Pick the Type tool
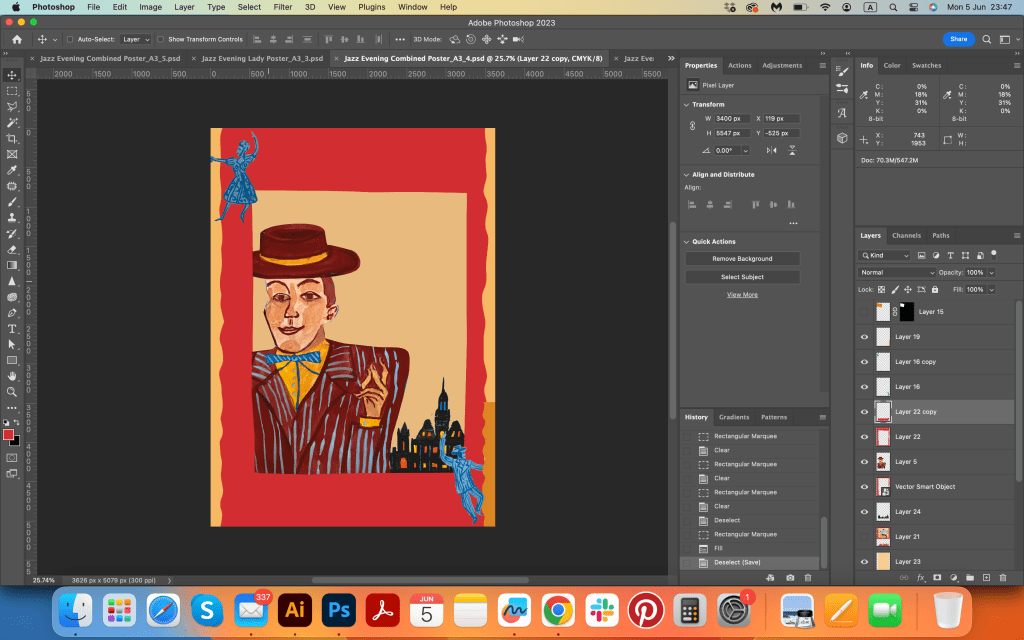The height and width of the screenshot is (640, 1024). point(12,328)
